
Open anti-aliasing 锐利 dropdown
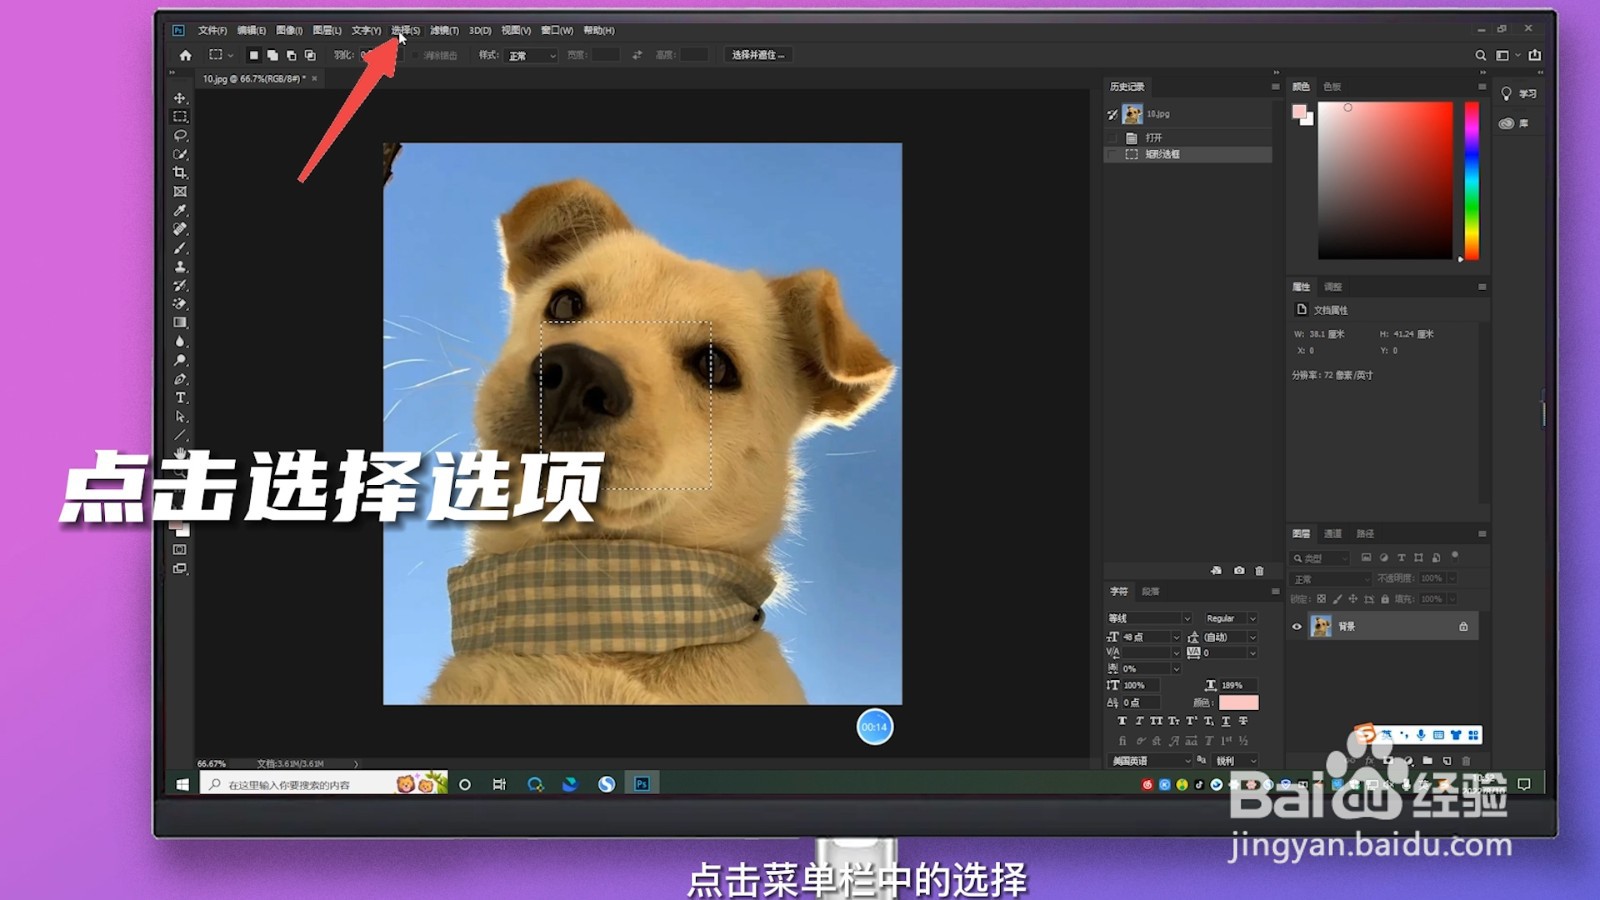[1236, 761]
